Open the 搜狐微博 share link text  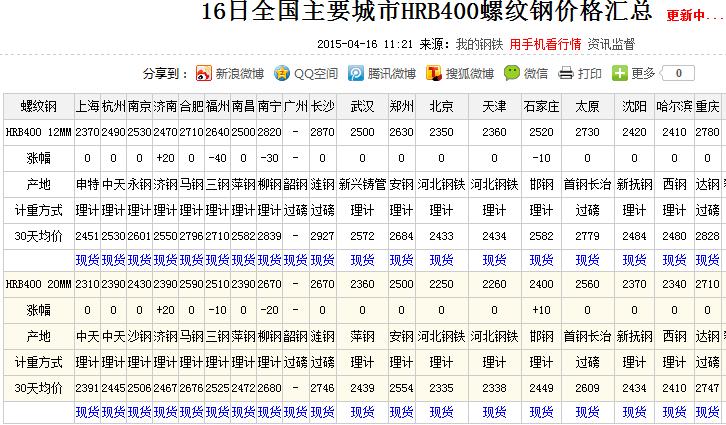[x=469, y=74]
